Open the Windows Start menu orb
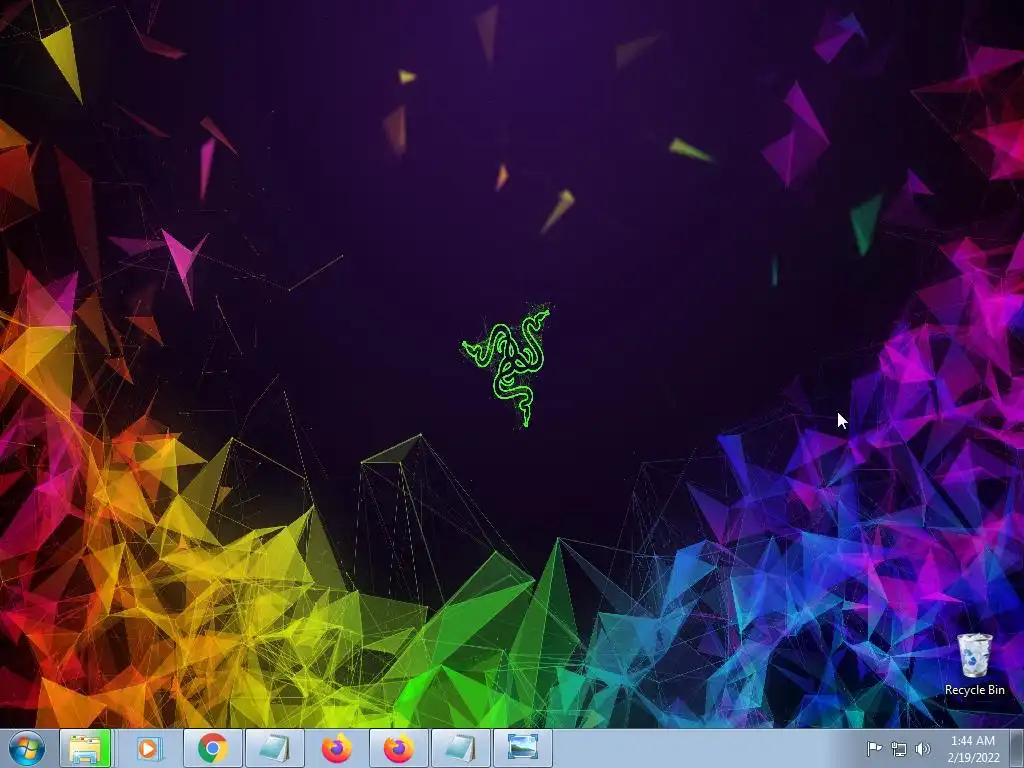Screen dimensions: 1024x768 pos(27,748)
